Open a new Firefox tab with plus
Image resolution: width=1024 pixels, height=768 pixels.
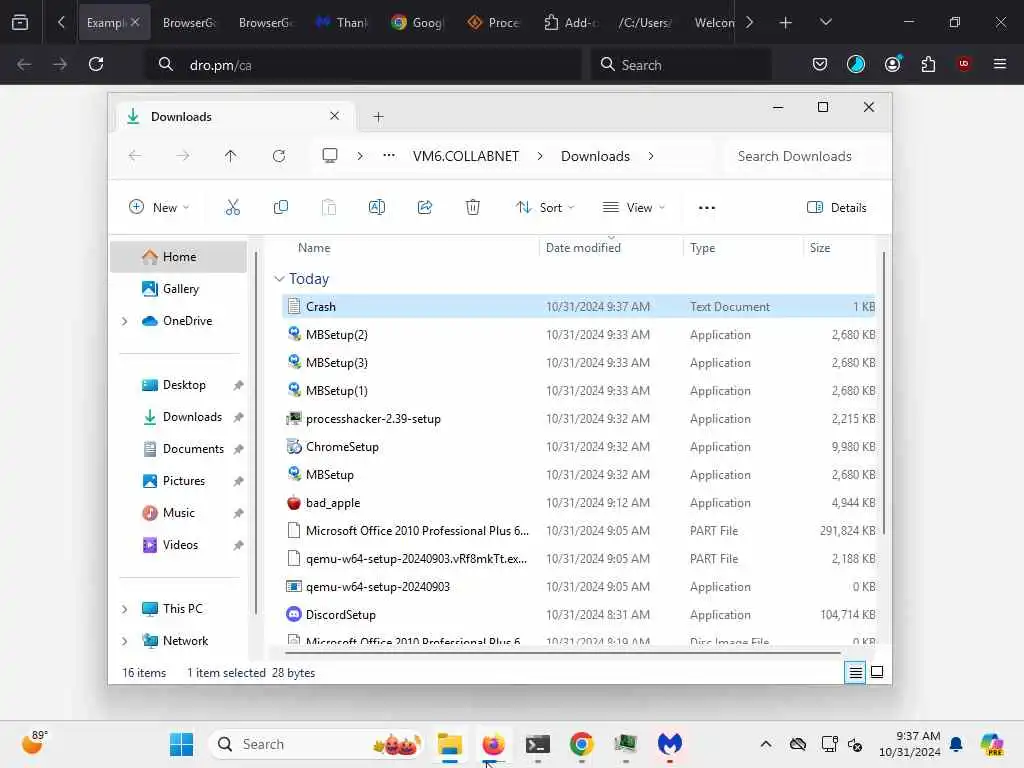pos(786,23)
